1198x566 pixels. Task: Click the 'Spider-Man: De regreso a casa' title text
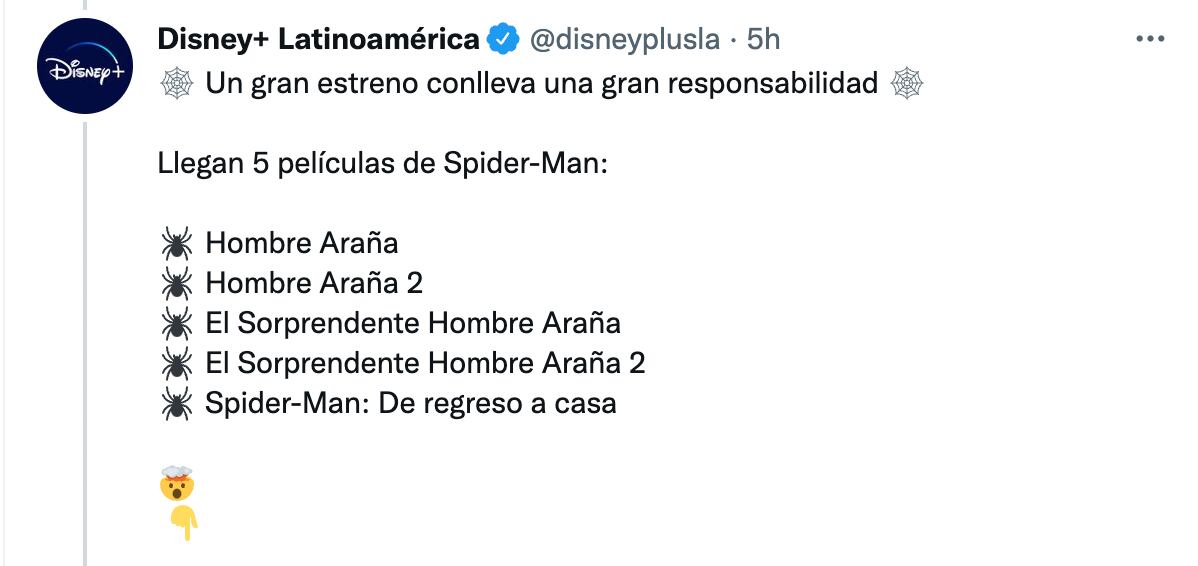(411, 404)
